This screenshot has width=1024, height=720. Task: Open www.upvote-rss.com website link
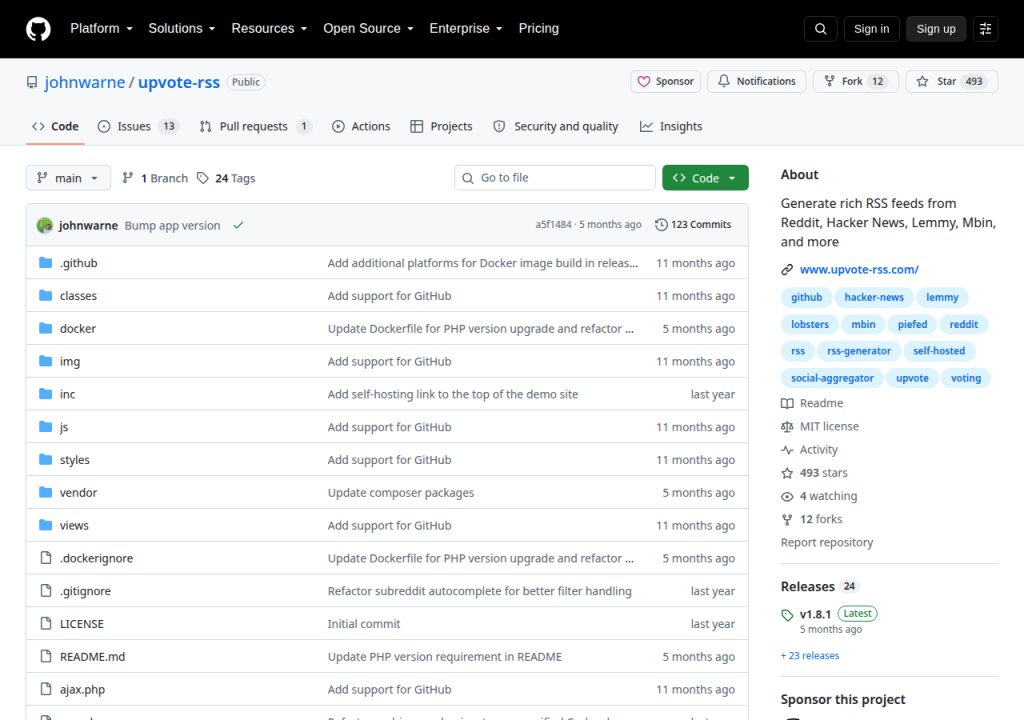859,270
